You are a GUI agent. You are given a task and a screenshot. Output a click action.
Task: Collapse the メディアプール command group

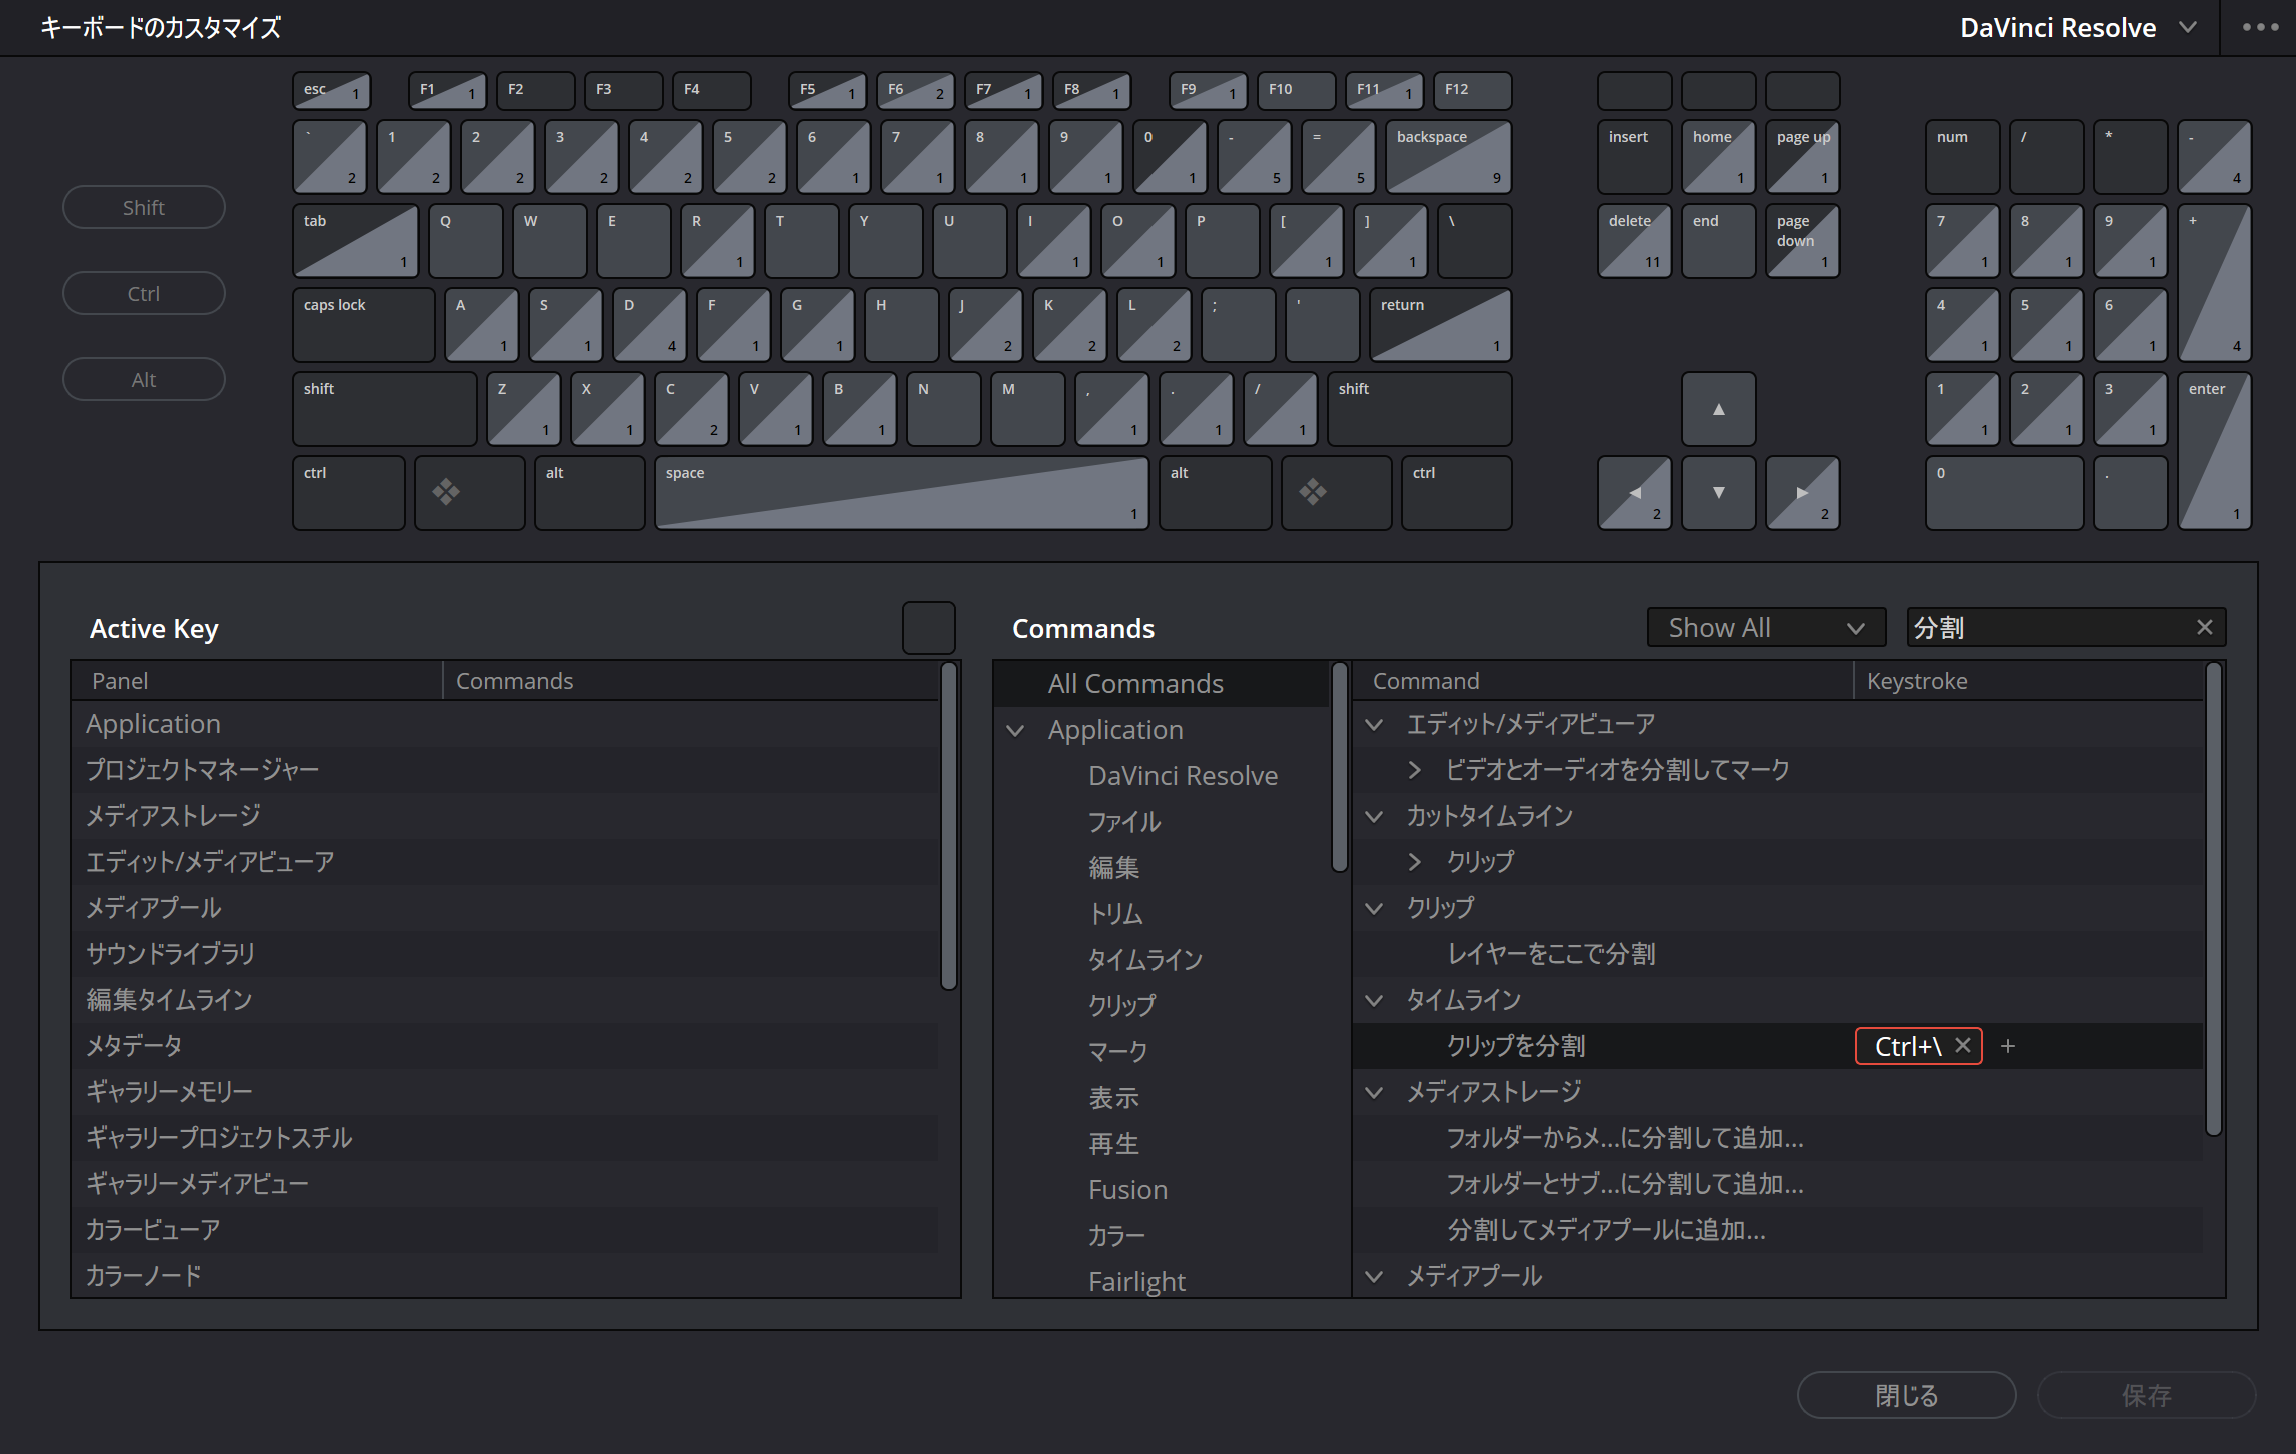(x=1375, y=1276)
